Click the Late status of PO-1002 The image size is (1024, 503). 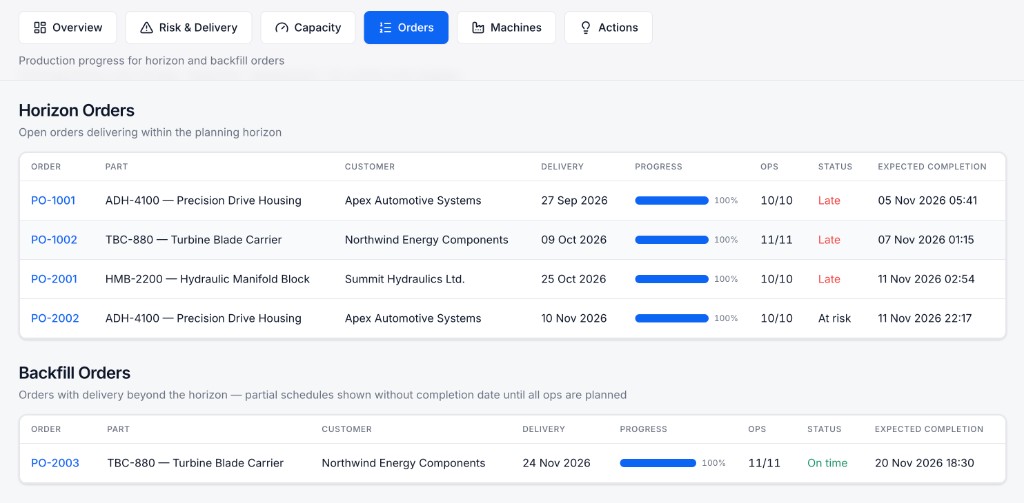(829, 240)
